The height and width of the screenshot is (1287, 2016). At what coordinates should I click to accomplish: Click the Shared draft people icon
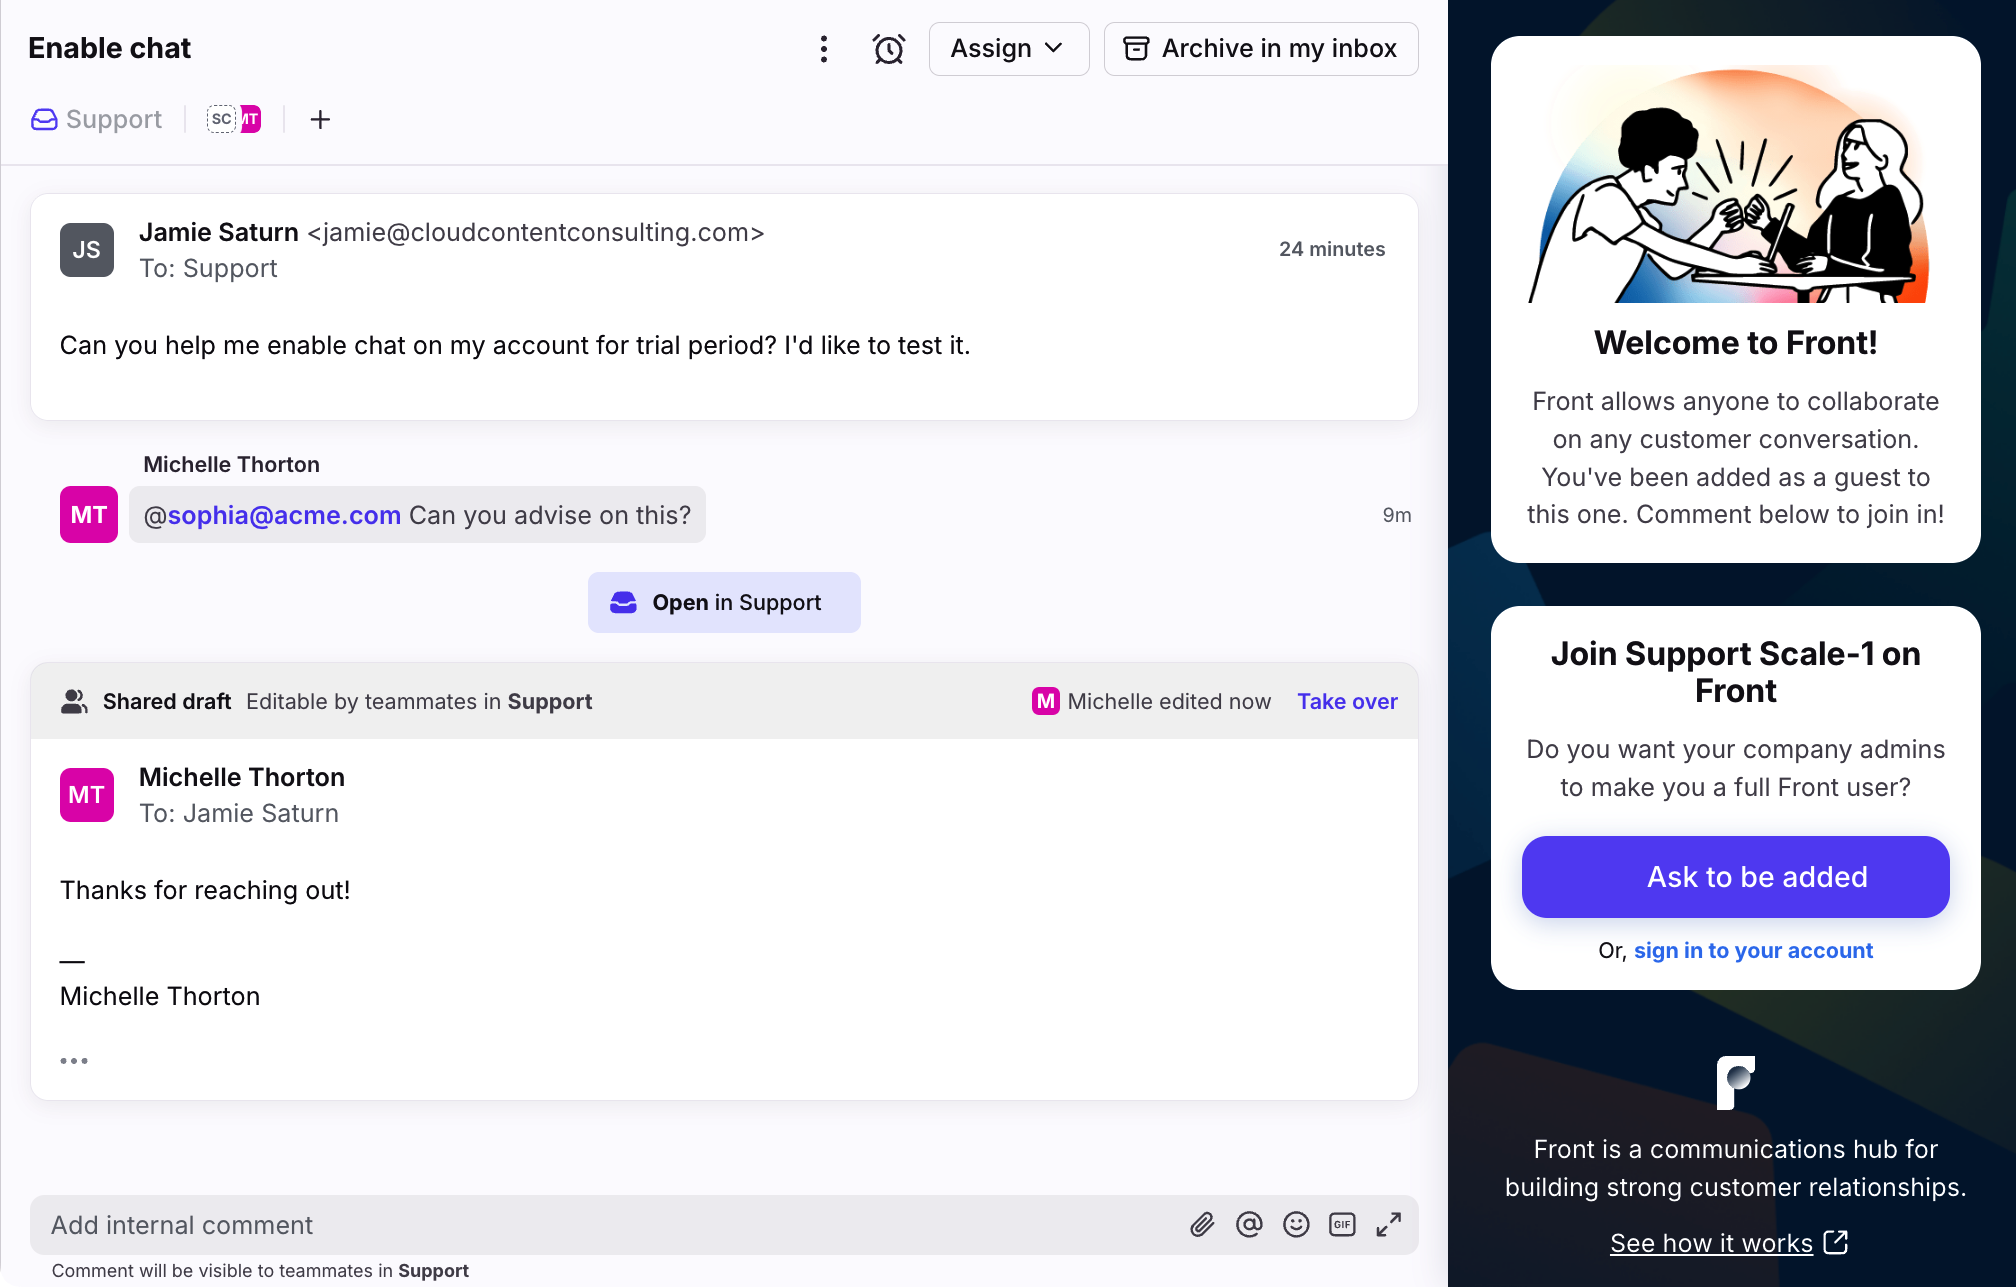74,702
